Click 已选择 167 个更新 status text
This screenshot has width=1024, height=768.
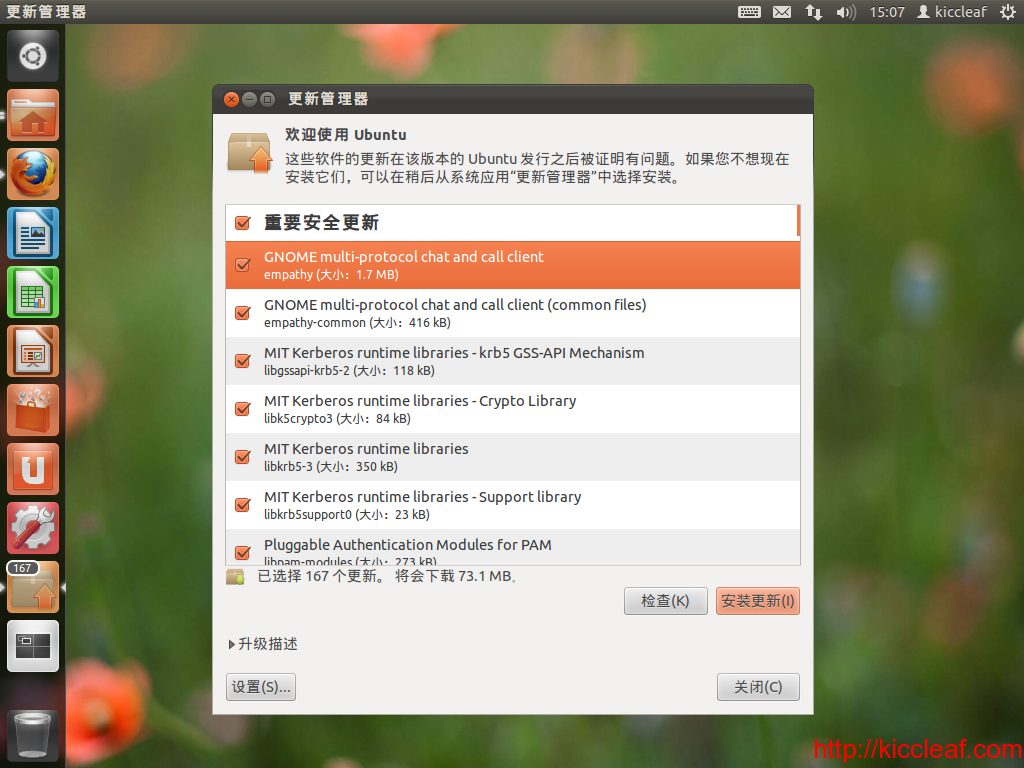(321, 576)
